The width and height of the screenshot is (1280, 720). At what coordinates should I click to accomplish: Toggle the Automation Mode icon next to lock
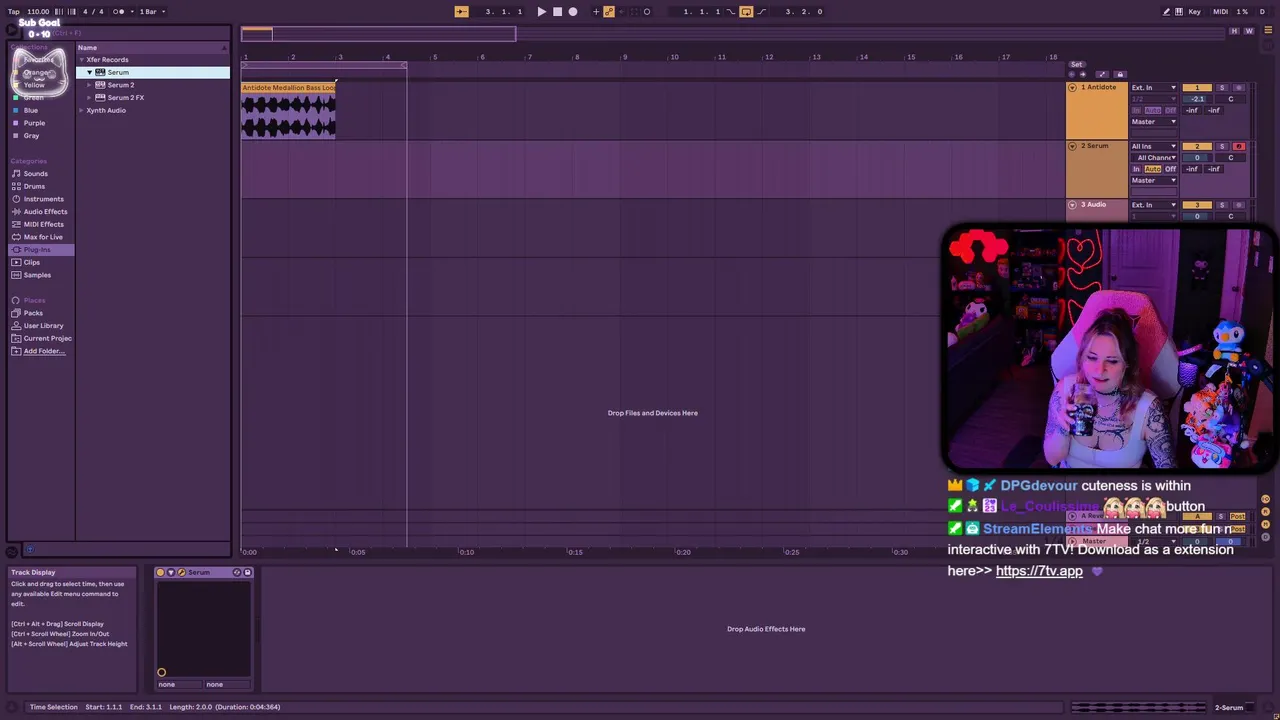tap(1102, 75)
